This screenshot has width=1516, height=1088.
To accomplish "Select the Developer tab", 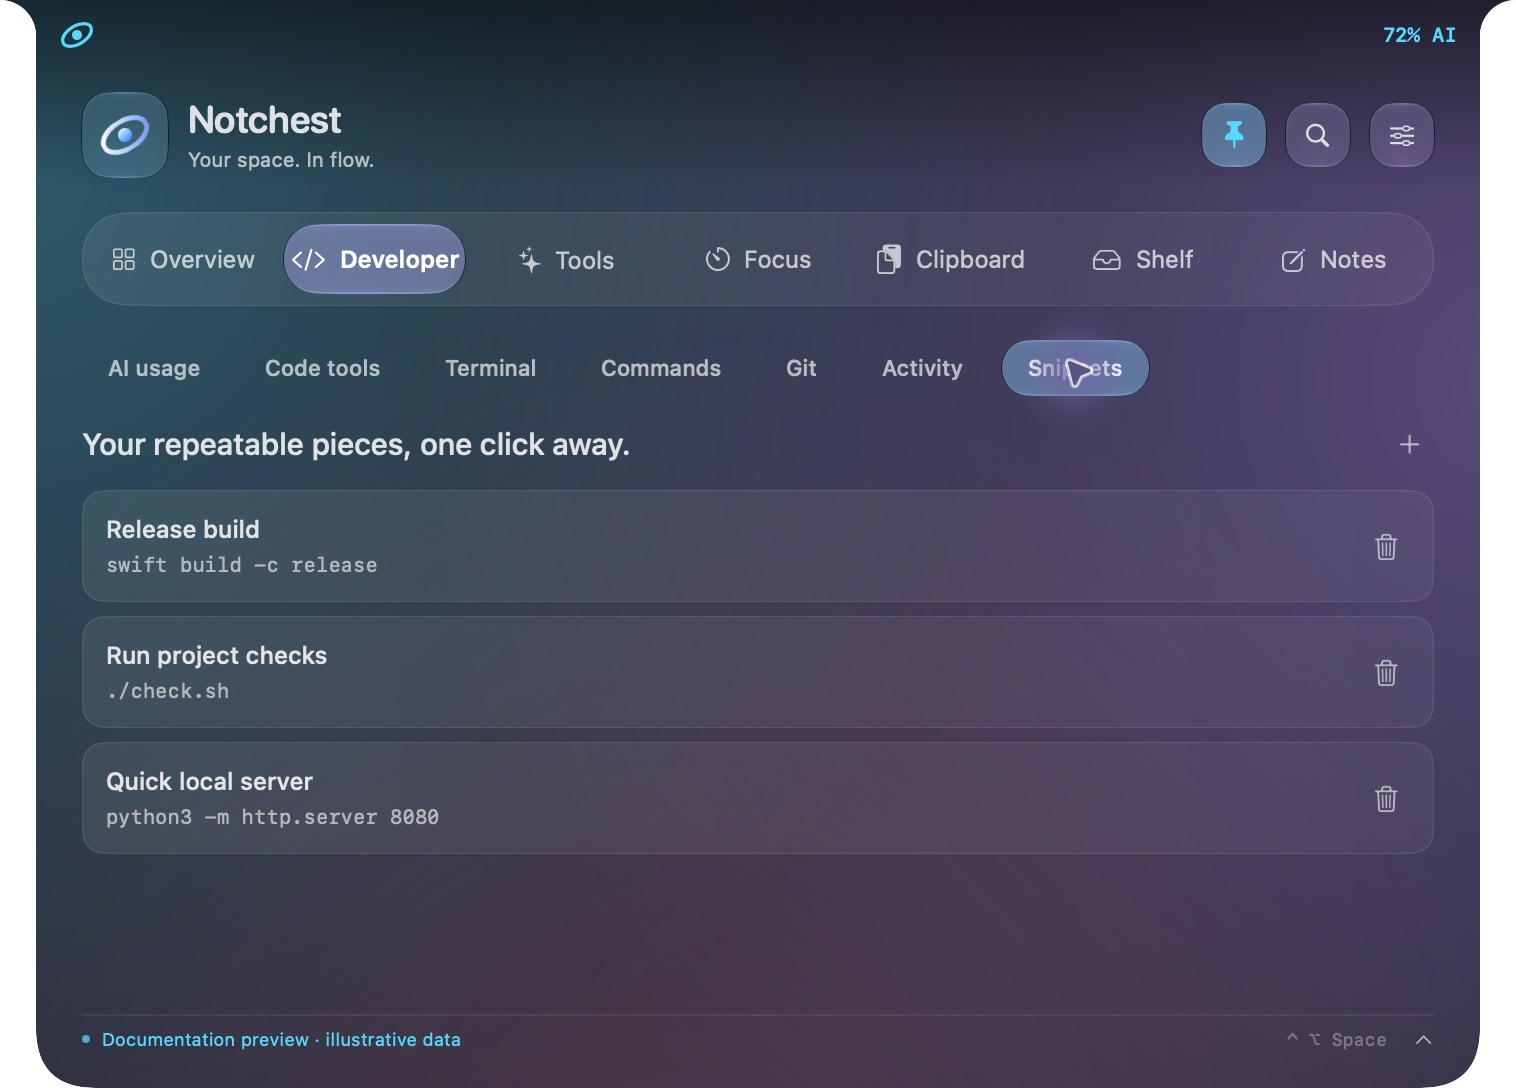I will [x=375, y=260].
